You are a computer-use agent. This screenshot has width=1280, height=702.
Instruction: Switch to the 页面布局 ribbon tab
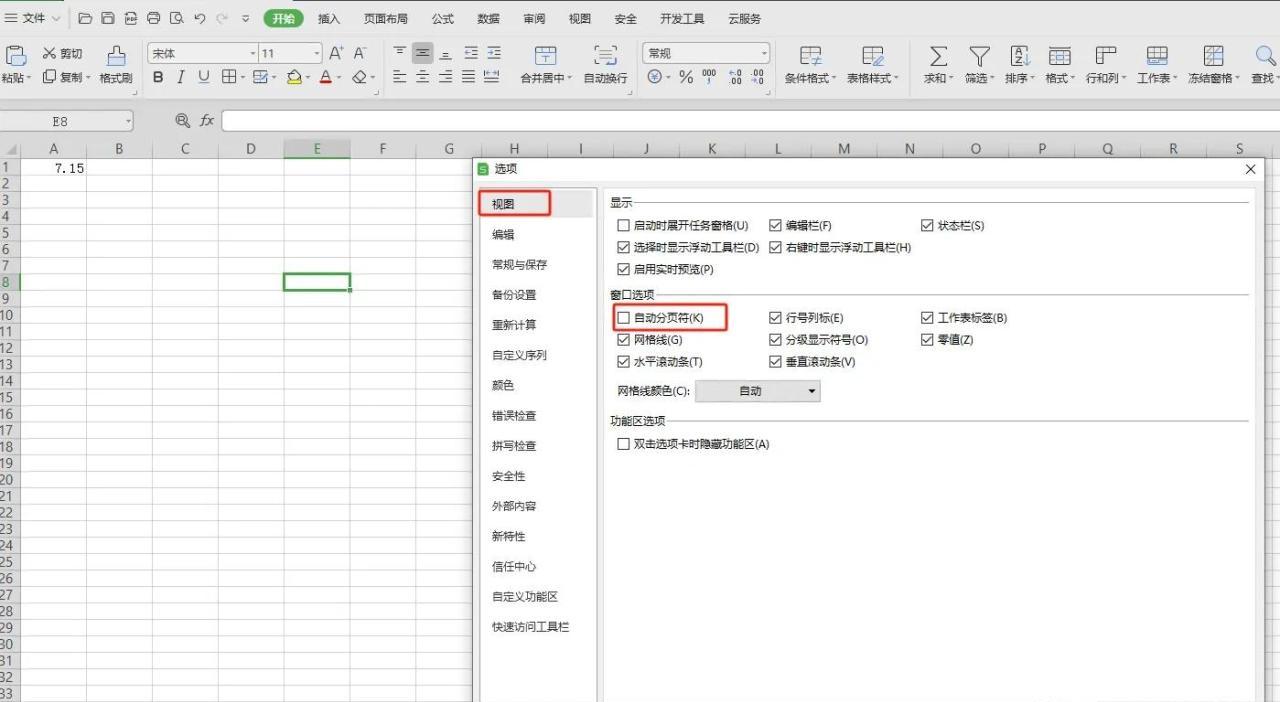click(385, 18)
